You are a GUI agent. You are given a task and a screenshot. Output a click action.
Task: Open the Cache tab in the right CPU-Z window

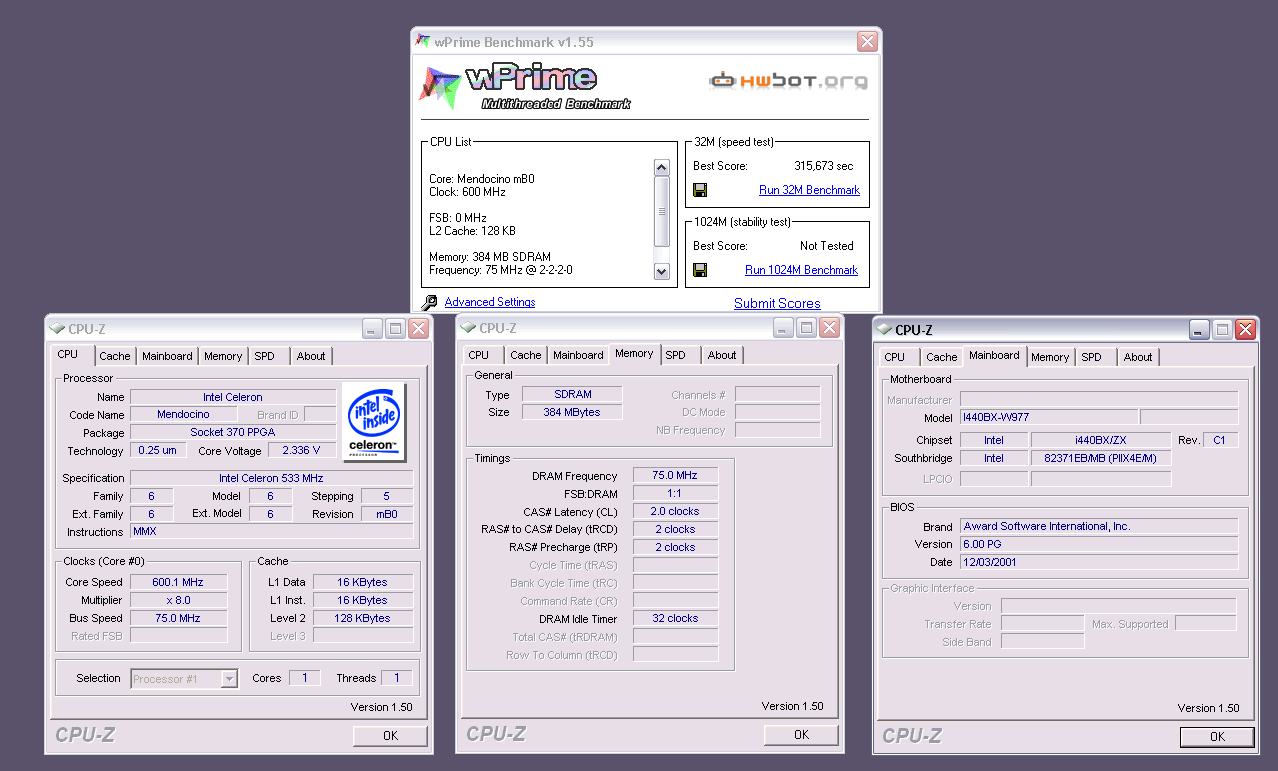941,357
